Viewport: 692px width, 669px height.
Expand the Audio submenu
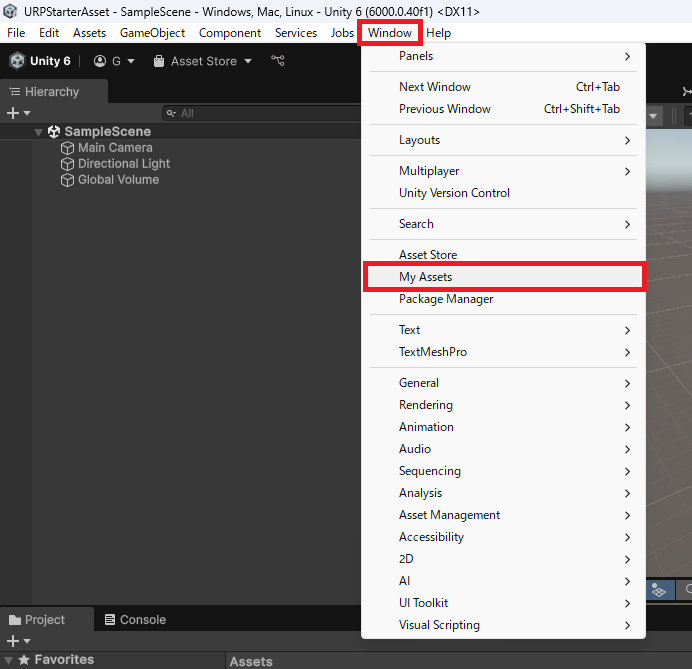[x=503, y=449]
